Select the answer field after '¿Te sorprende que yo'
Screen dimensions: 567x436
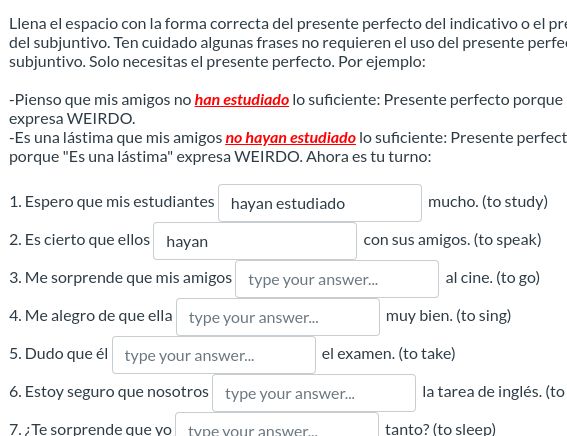coord(277,424)
